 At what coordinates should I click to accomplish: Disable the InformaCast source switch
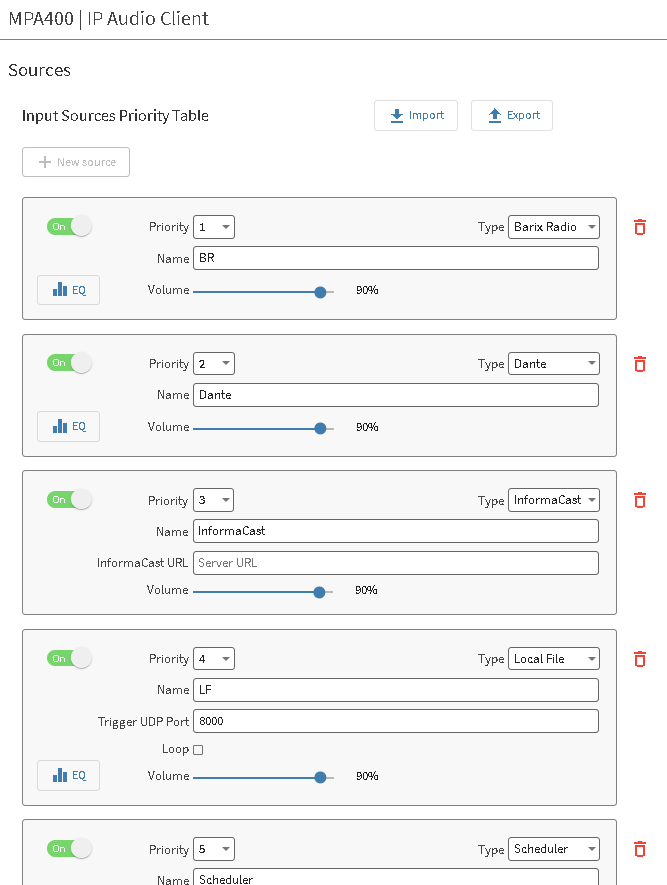[69, 499]
